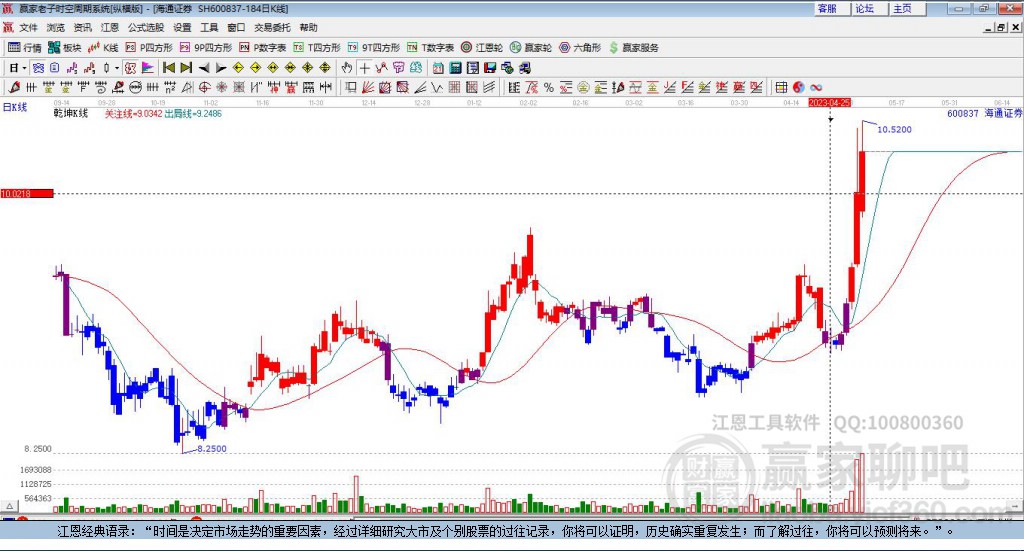Open the colored grid table icon
Screen dimensions: 1024x551
point(781,87)
